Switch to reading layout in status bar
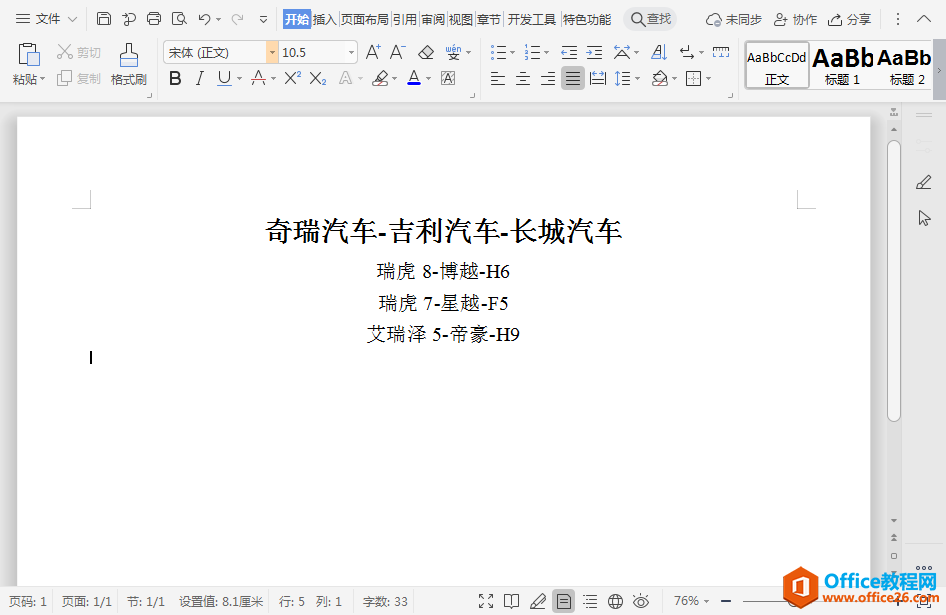946x615 pixels. click(x=512, y=601)
